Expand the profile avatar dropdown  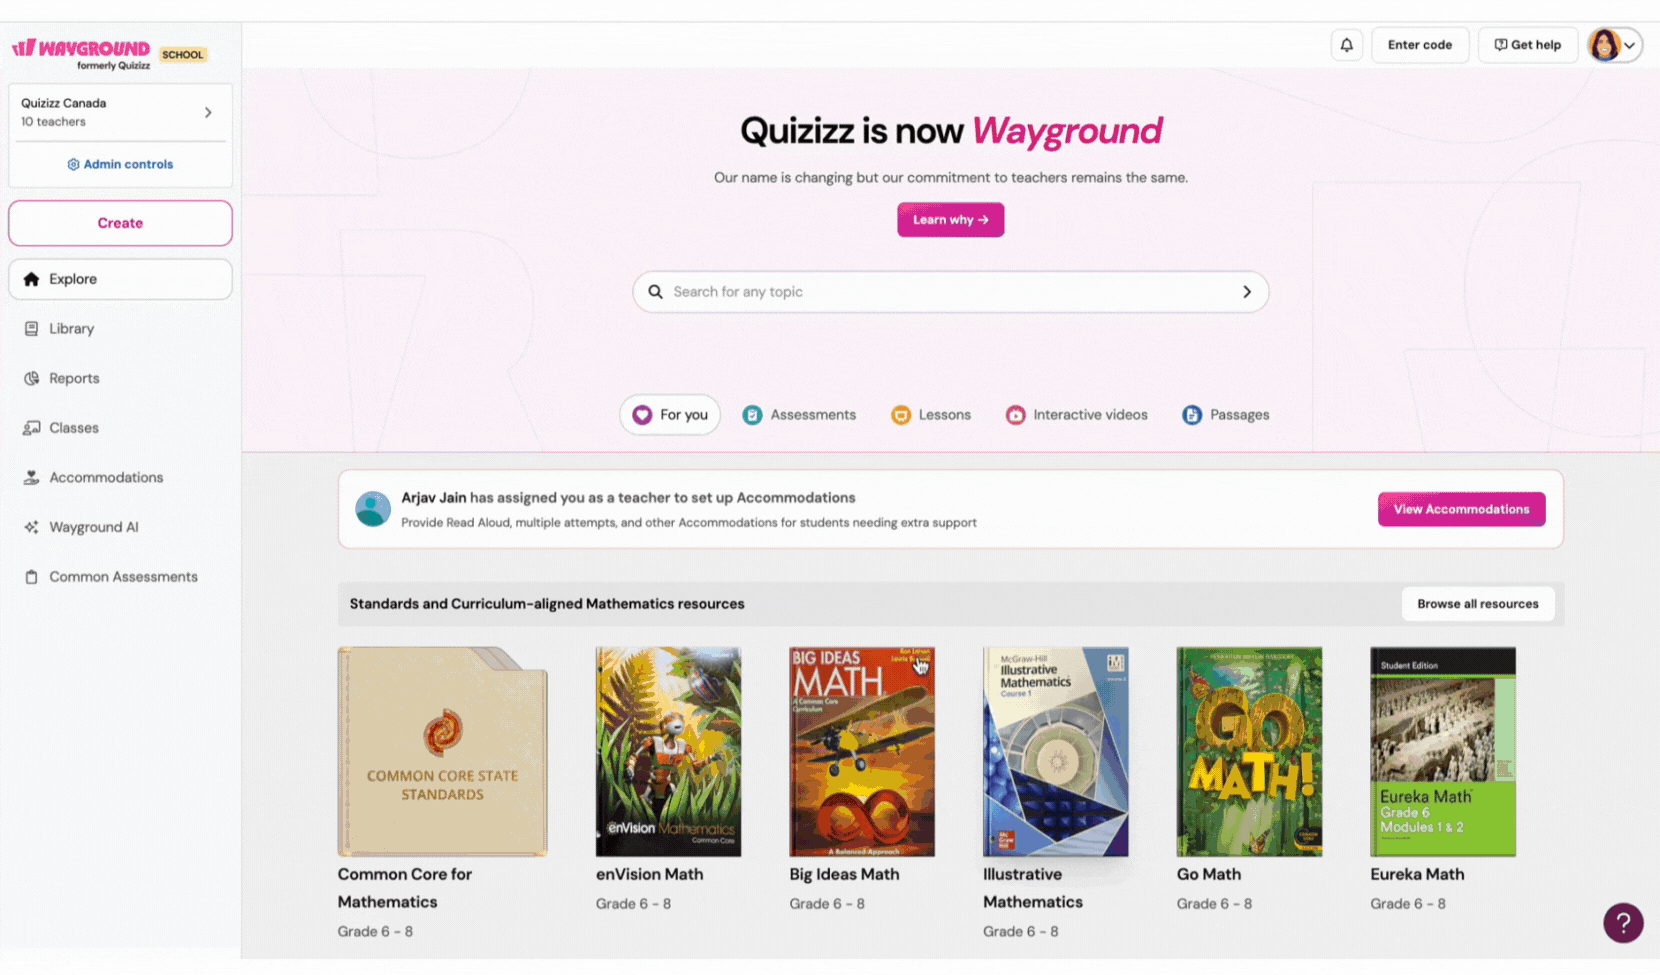[1614, 45]
